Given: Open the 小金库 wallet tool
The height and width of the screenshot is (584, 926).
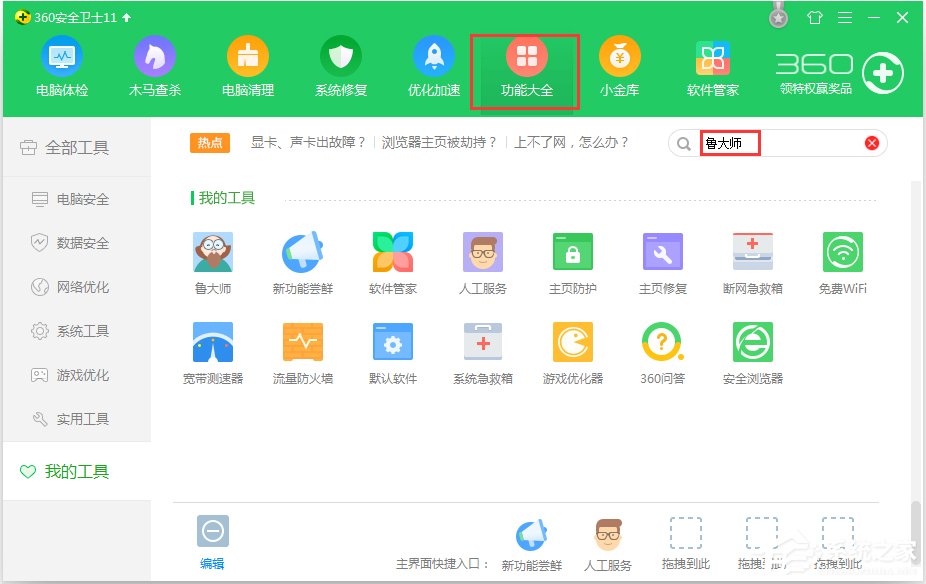Looking at the screenshot, I should 618,65.
